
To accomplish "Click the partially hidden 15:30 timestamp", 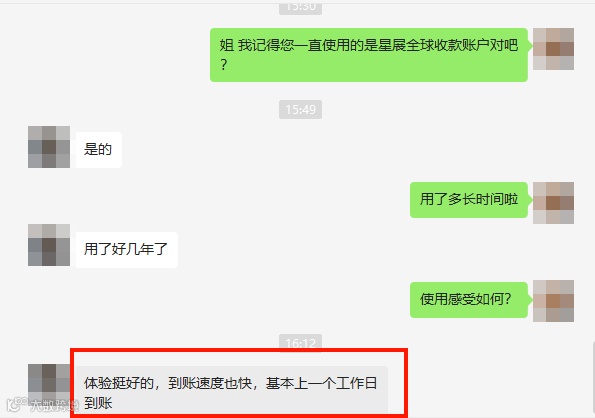I will click(301, 8).
